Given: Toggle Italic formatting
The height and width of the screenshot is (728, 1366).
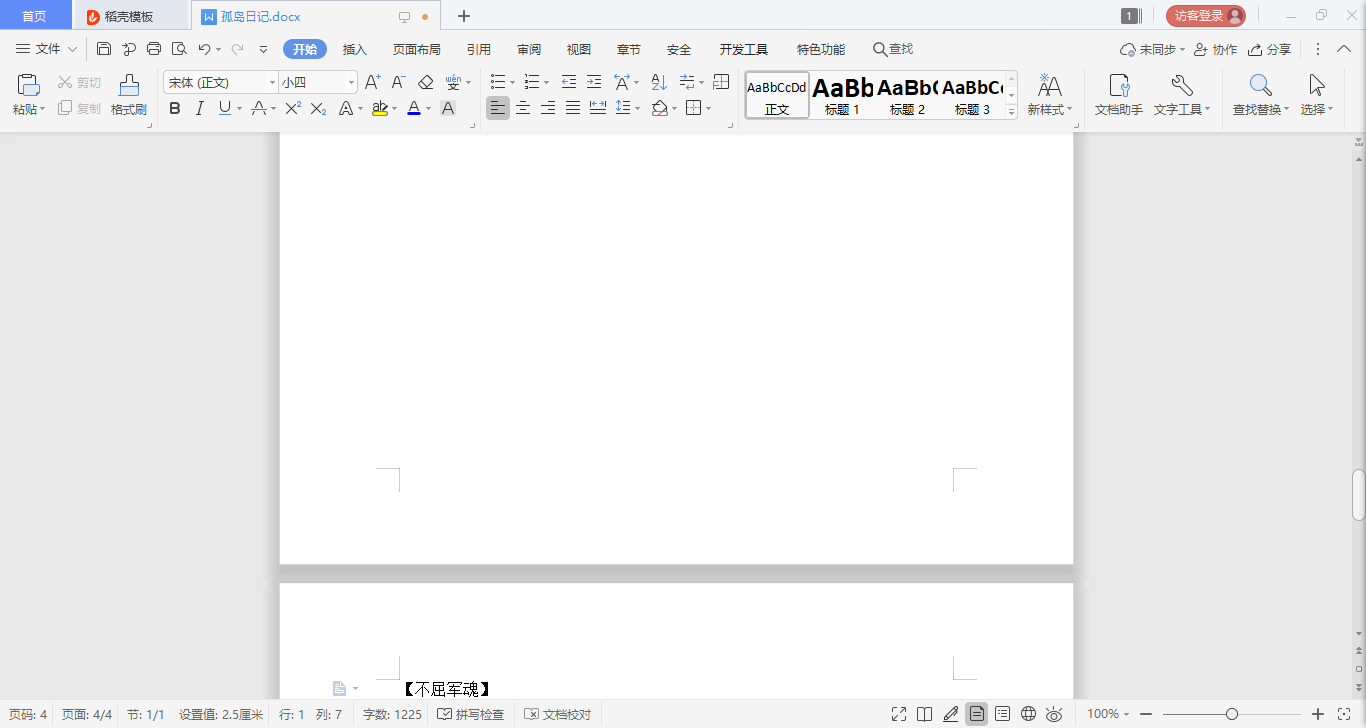Looking at the screenshot, I should coord(199,108).
